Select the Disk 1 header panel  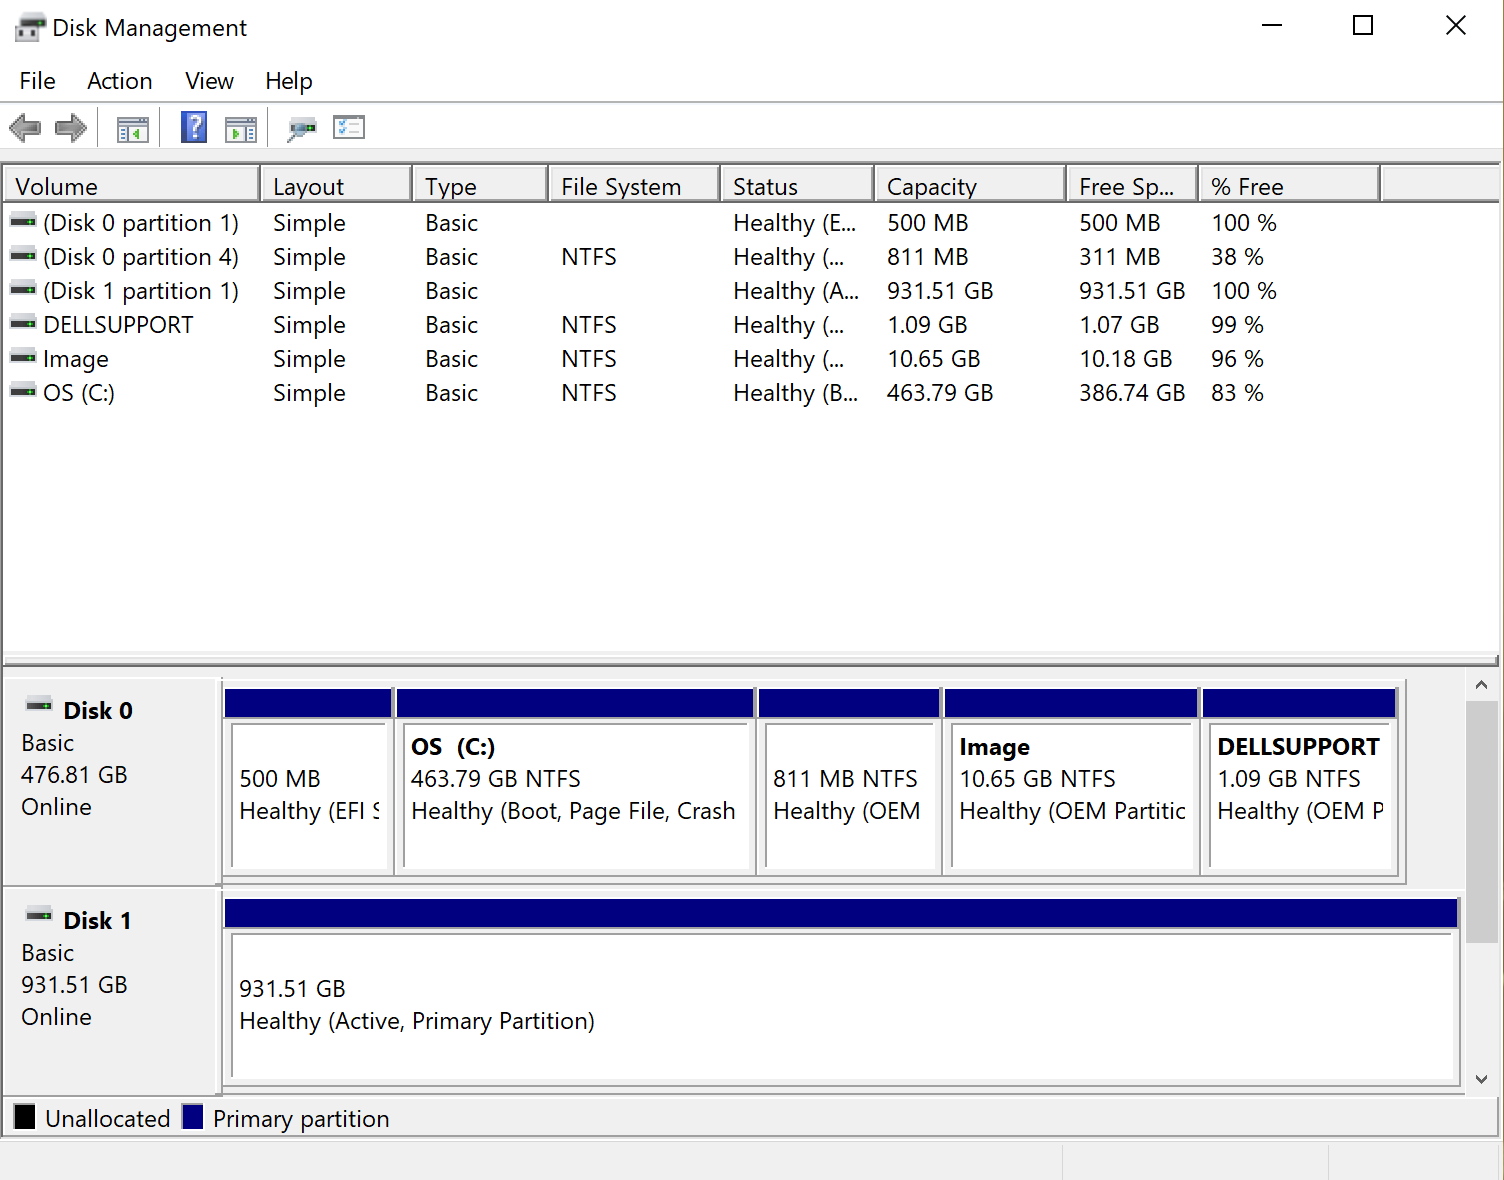pyautogui.click(x=110, y=990)
